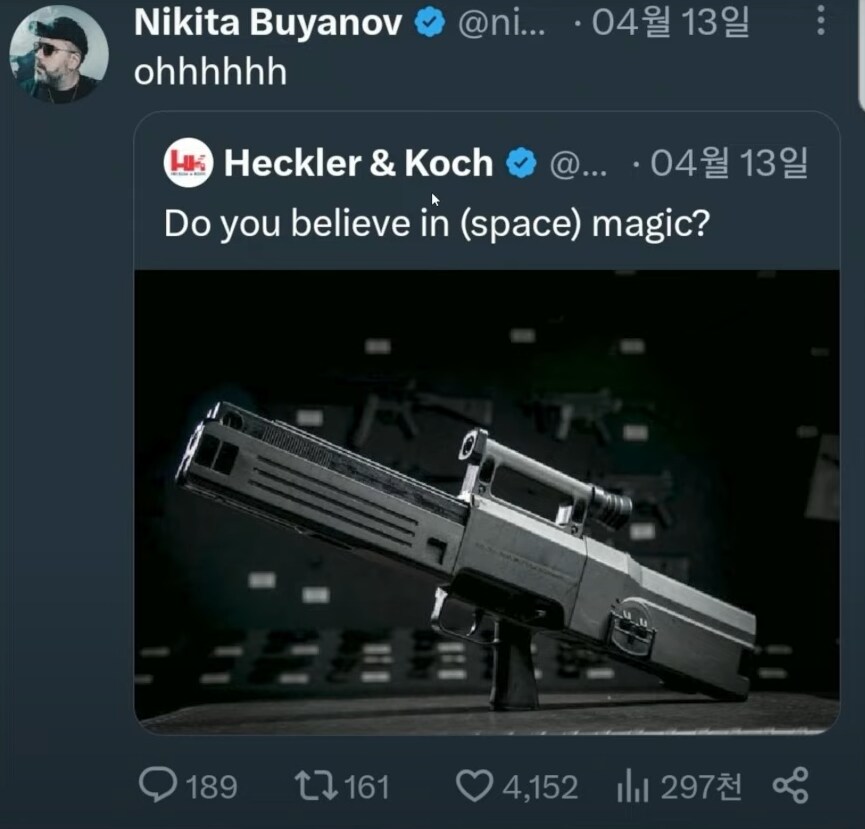Share the tweet via share icon
The width and height of the screenshot is (865, 829).
coord(790,786)
